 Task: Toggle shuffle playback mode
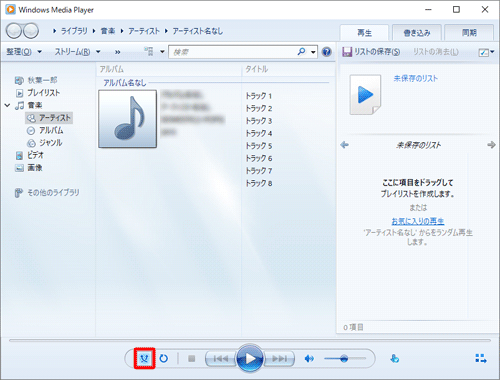pyautogui.click(x=144, y=359)
